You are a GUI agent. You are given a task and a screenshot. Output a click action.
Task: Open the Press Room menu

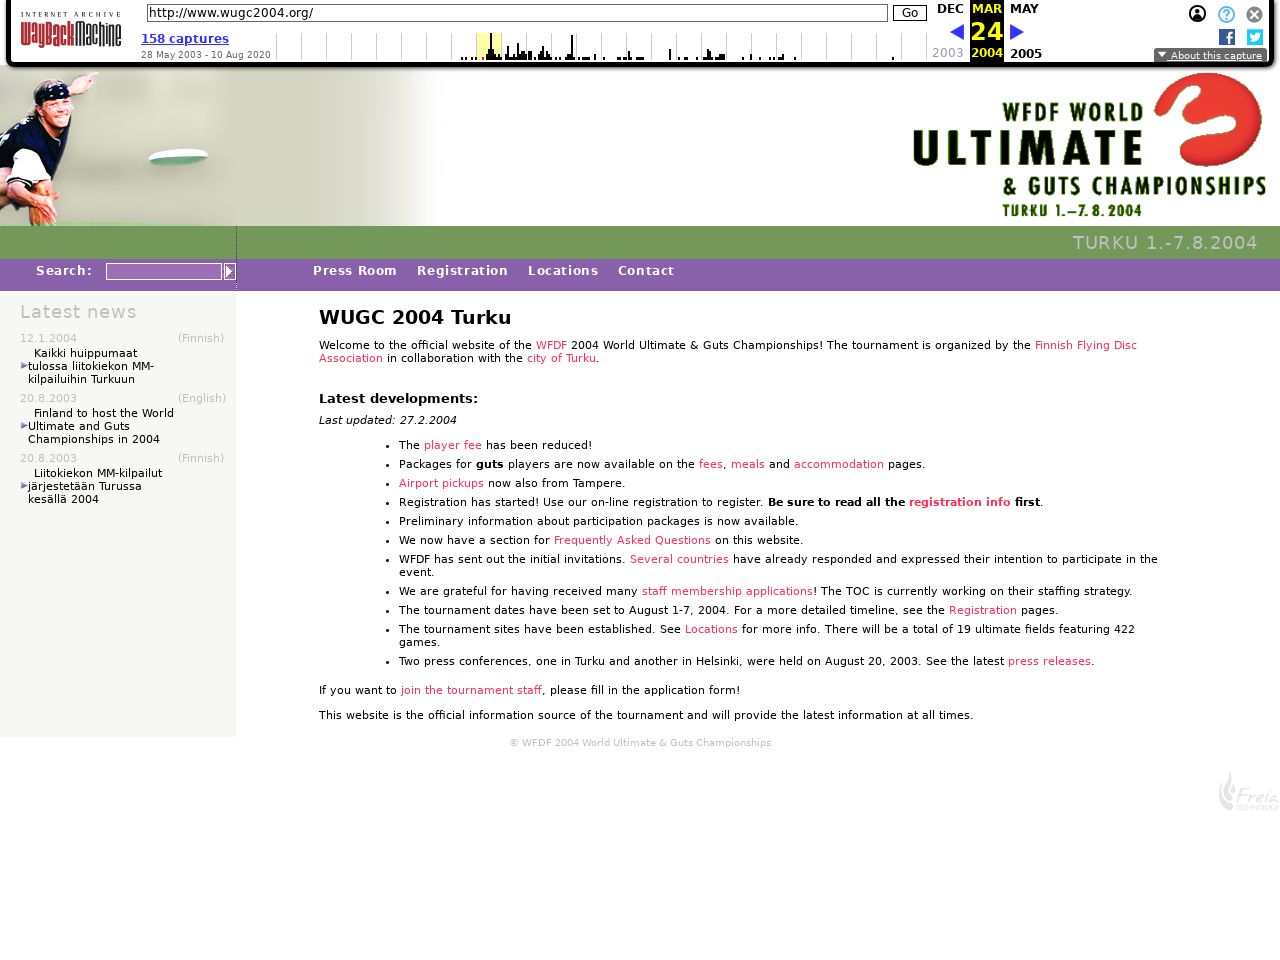354,271
